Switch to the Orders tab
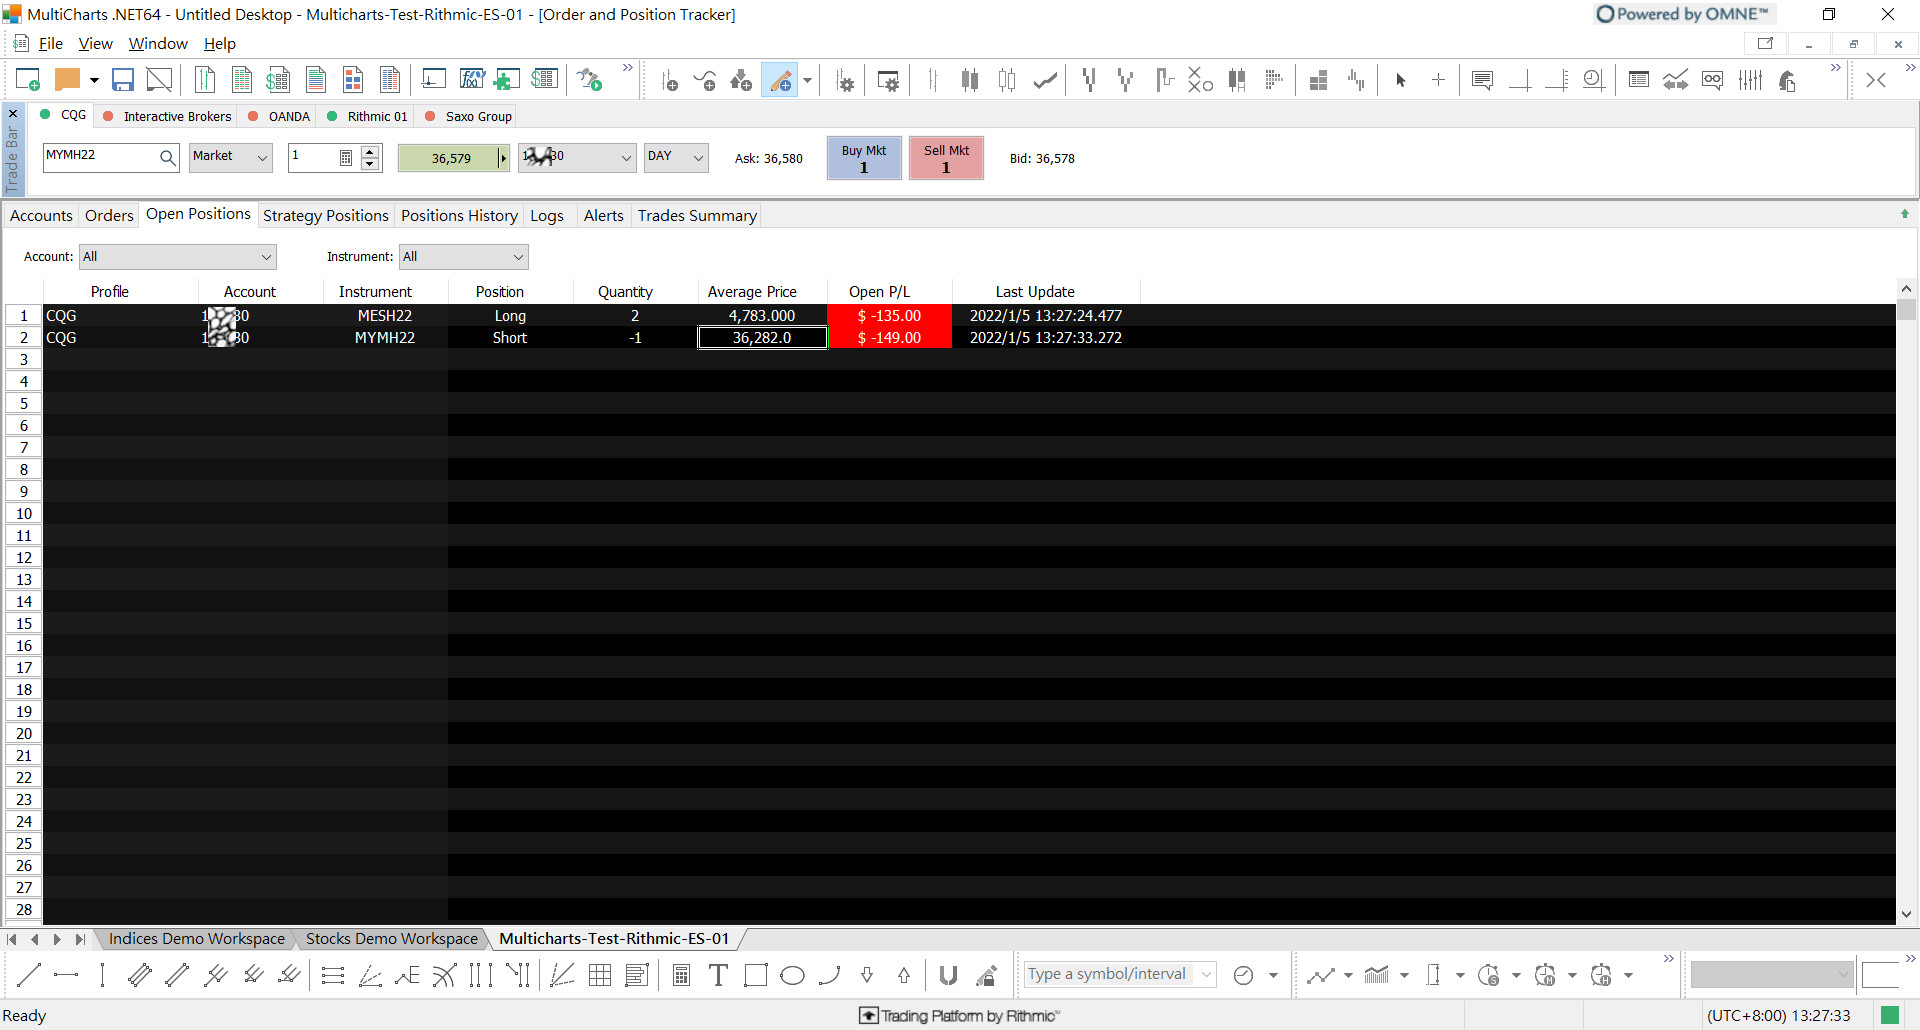The image size is (1920, 1030). tap(109, 216)
